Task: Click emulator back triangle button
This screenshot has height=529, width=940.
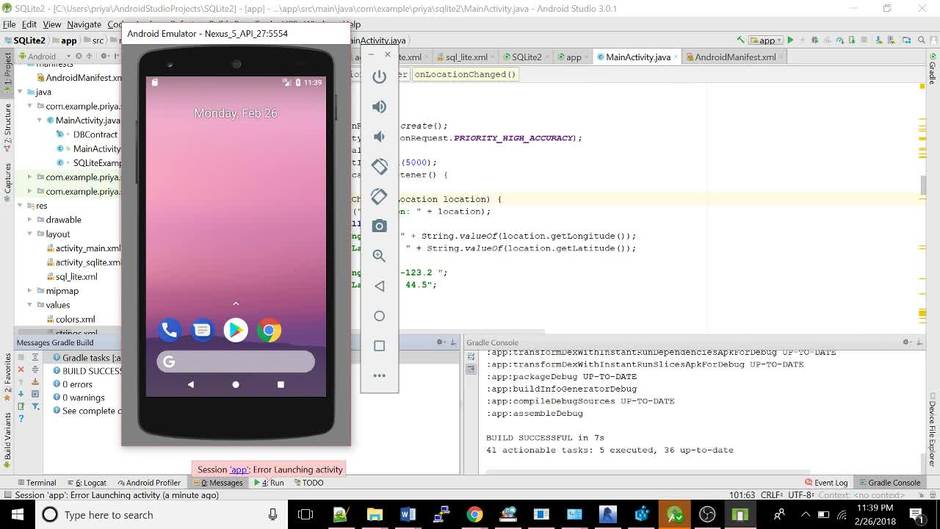Action: coord(379,286)
